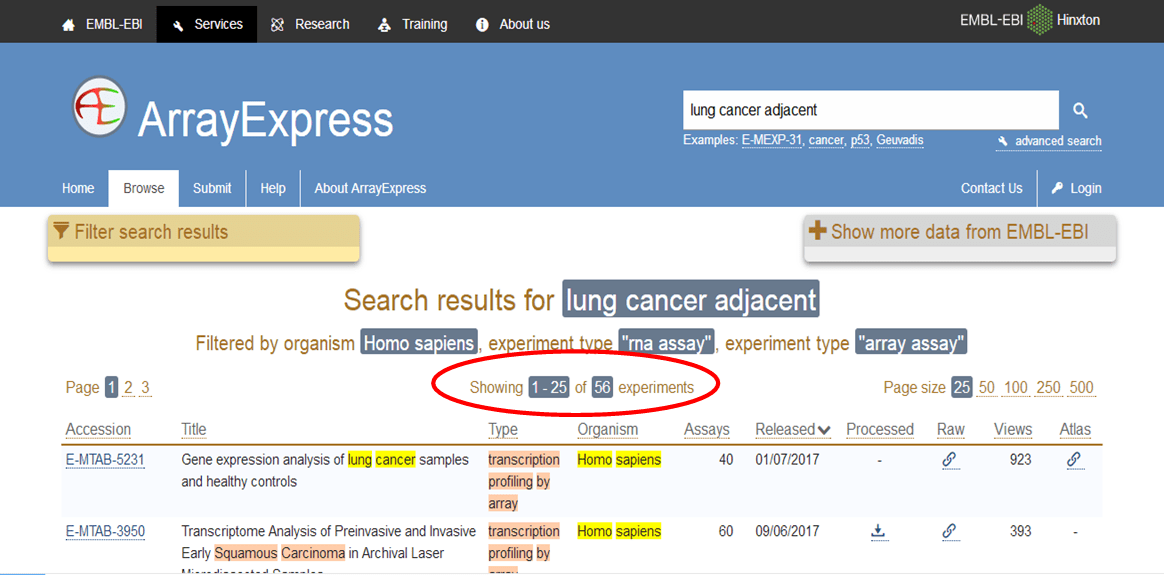Open accession E-MTAB-5231
1164x575 pixels.
tap(105, 460)
